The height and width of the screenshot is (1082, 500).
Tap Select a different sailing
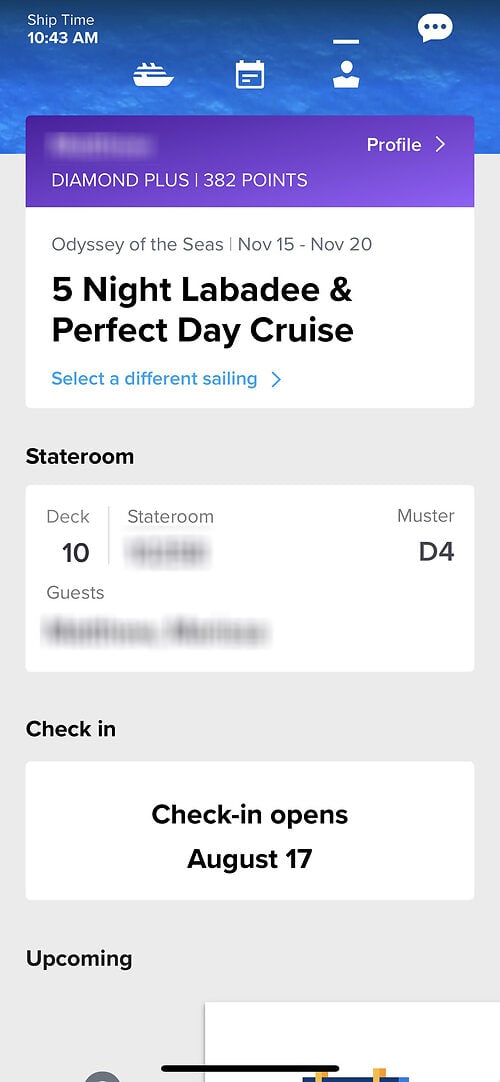(x=154, y=379)
